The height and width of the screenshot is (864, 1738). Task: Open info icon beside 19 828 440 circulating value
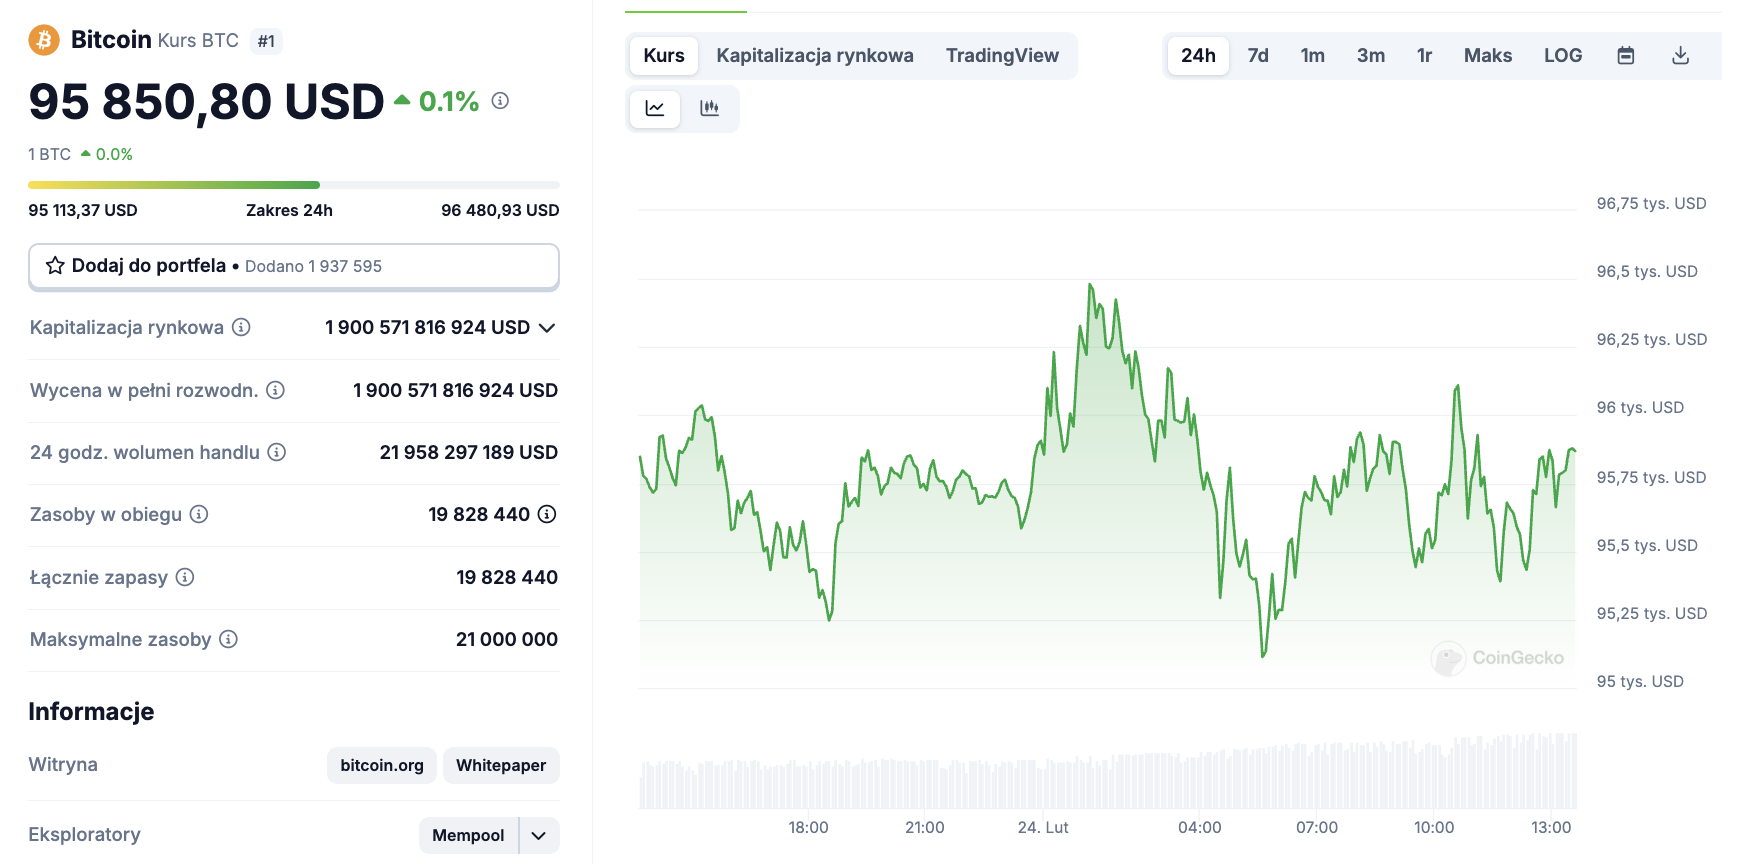coord(547,514)
